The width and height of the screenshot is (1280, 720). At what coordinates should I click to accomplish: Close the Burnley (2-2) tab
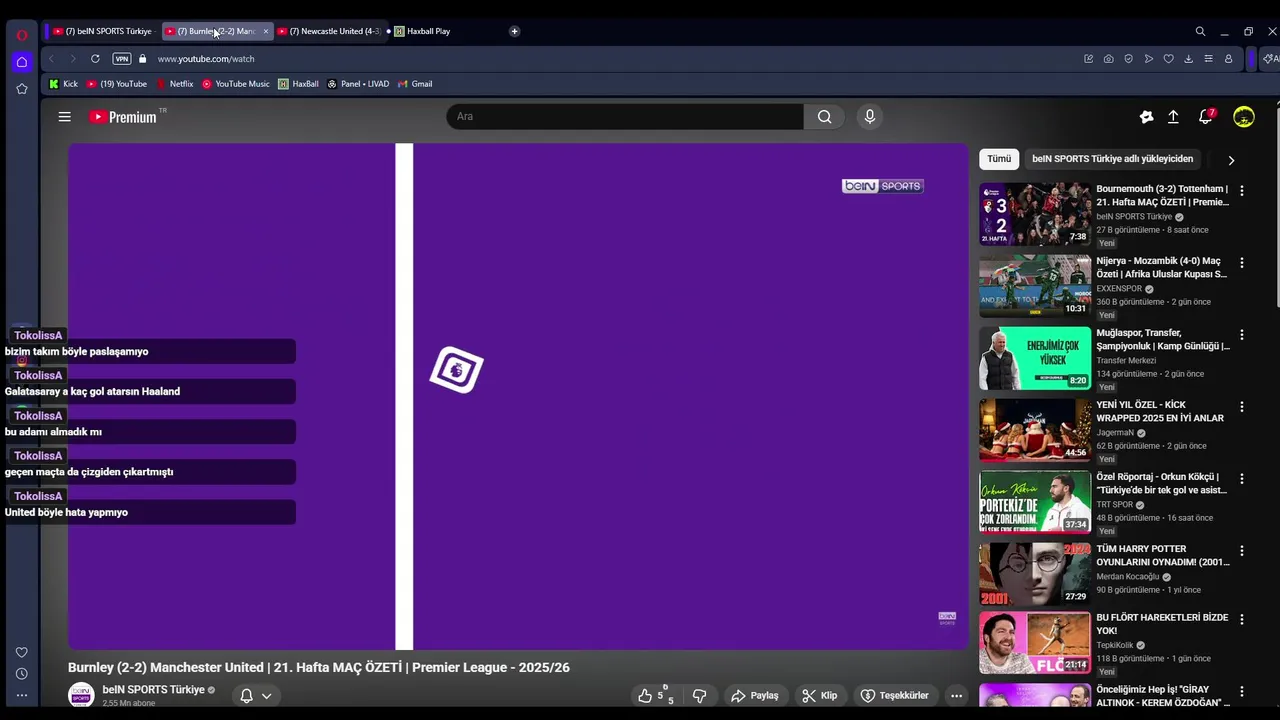tap(265, 31)
